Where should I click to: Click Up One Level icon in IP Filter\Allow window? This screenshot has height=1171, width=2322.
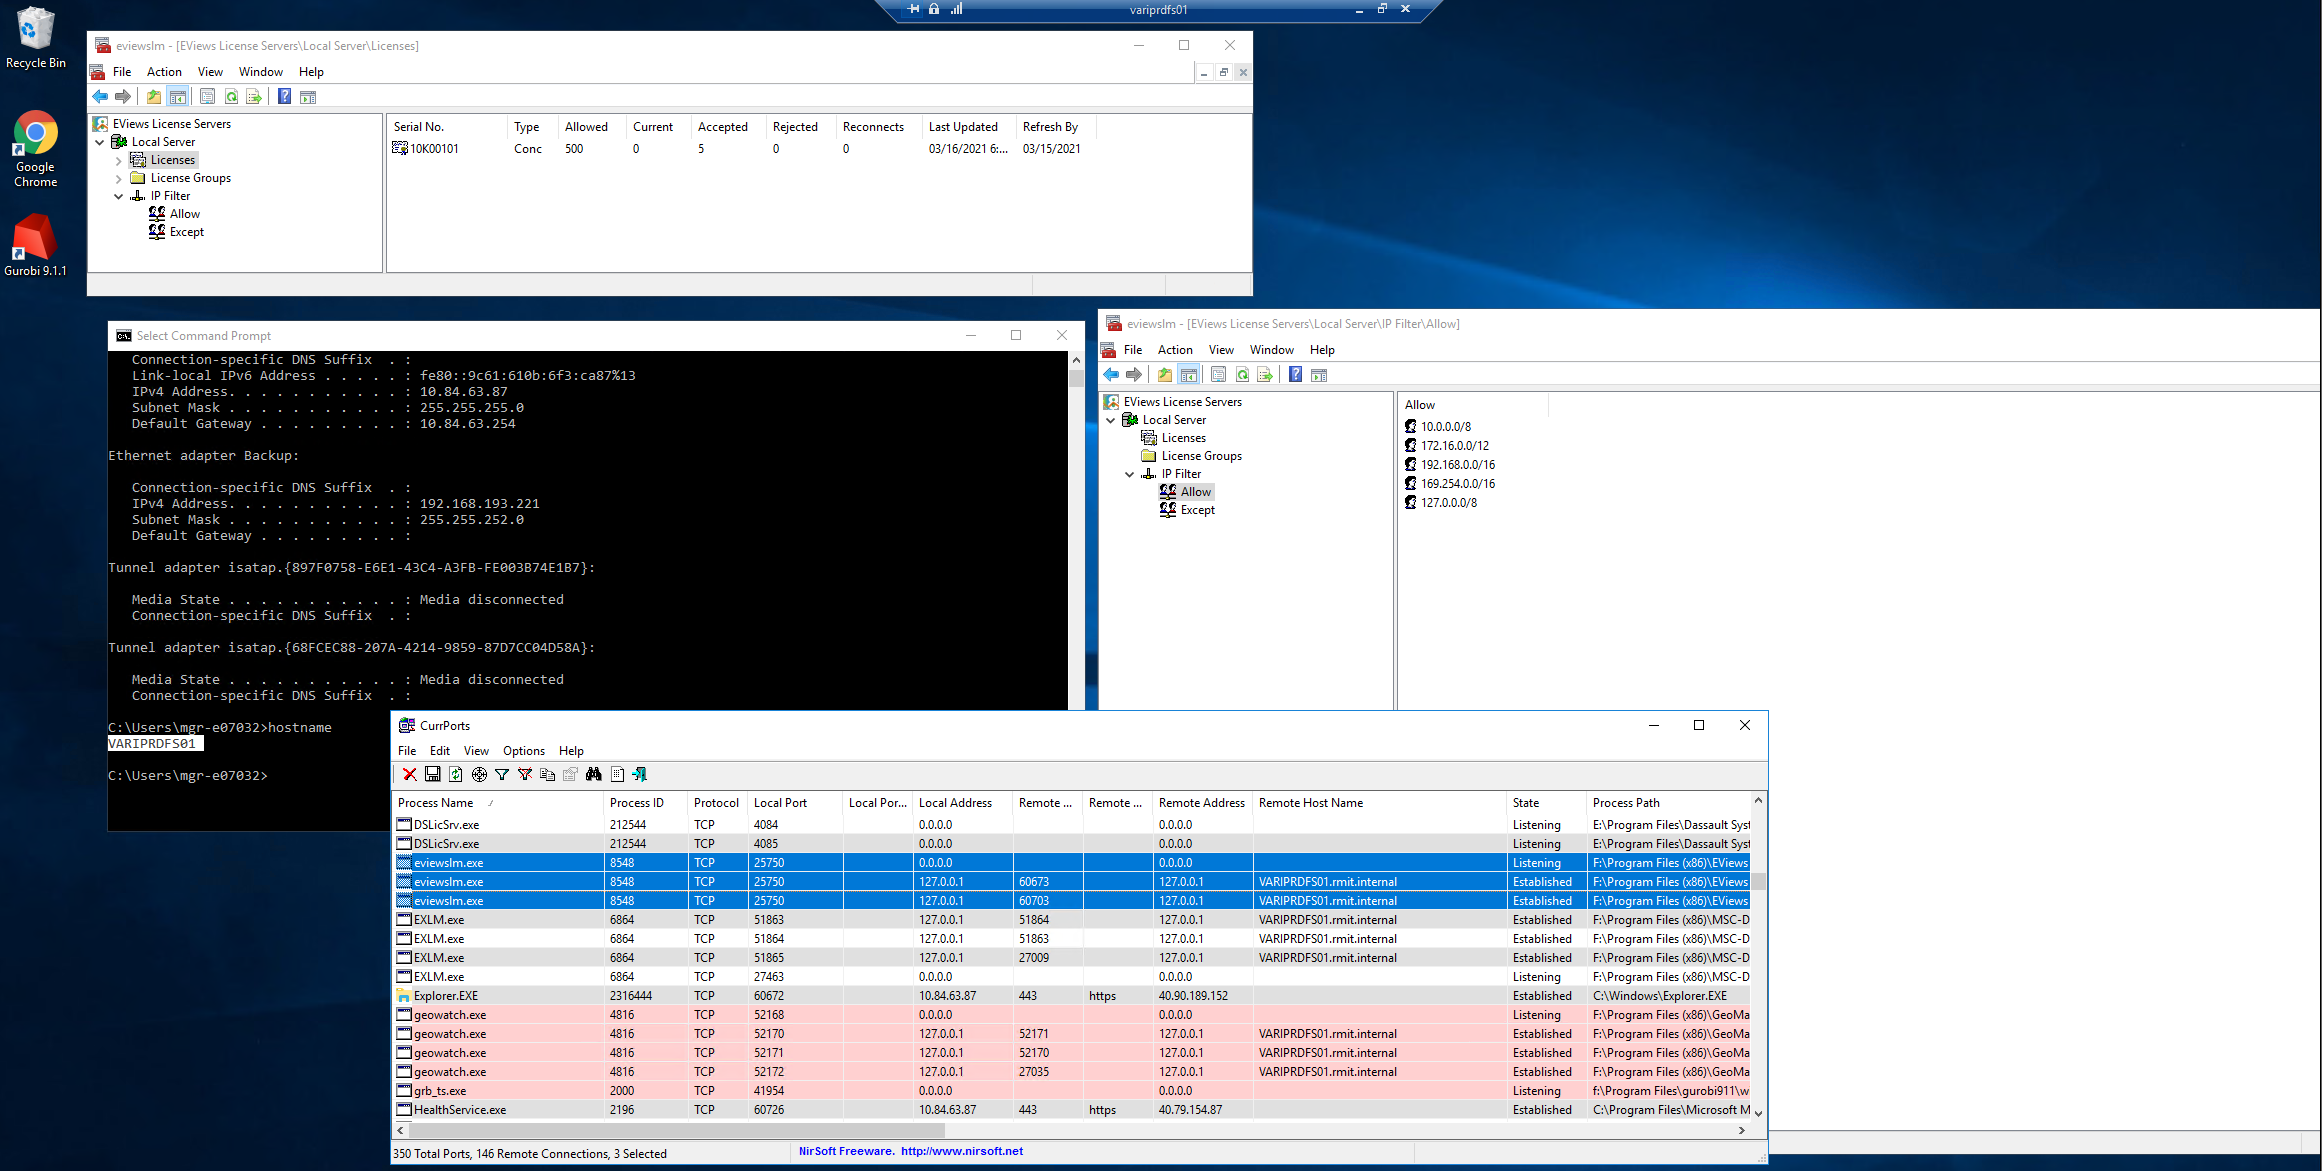click(x=1164, y=375)
